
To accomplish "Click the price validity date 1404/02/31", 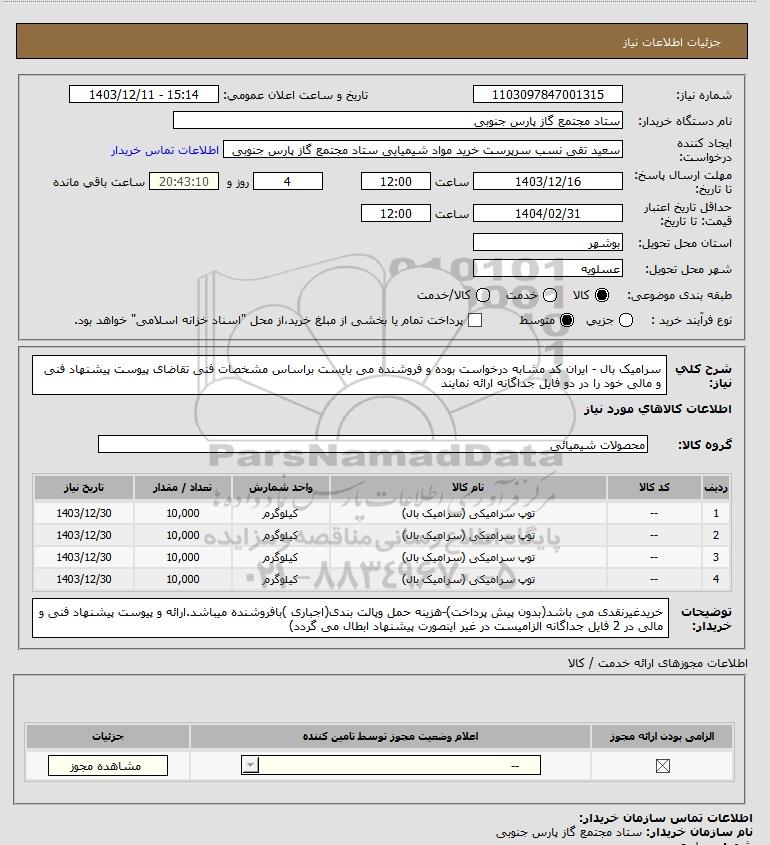I will pos(547,213).
